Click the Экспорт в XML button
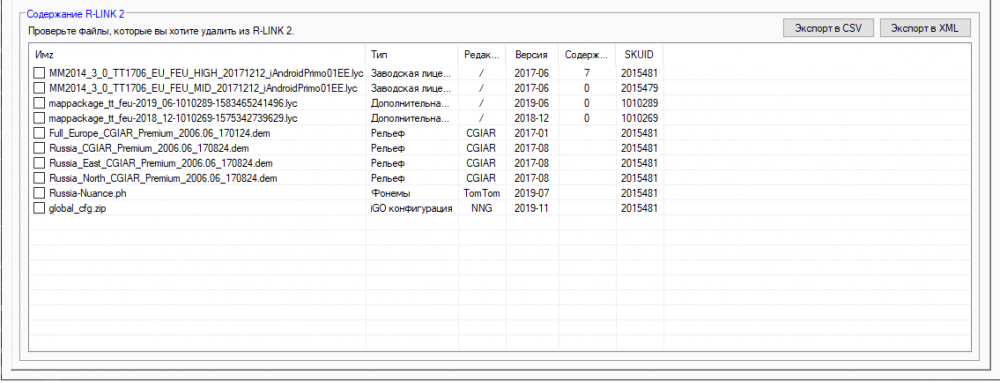This screenshot has width=1000, height=383. (925, 28)
